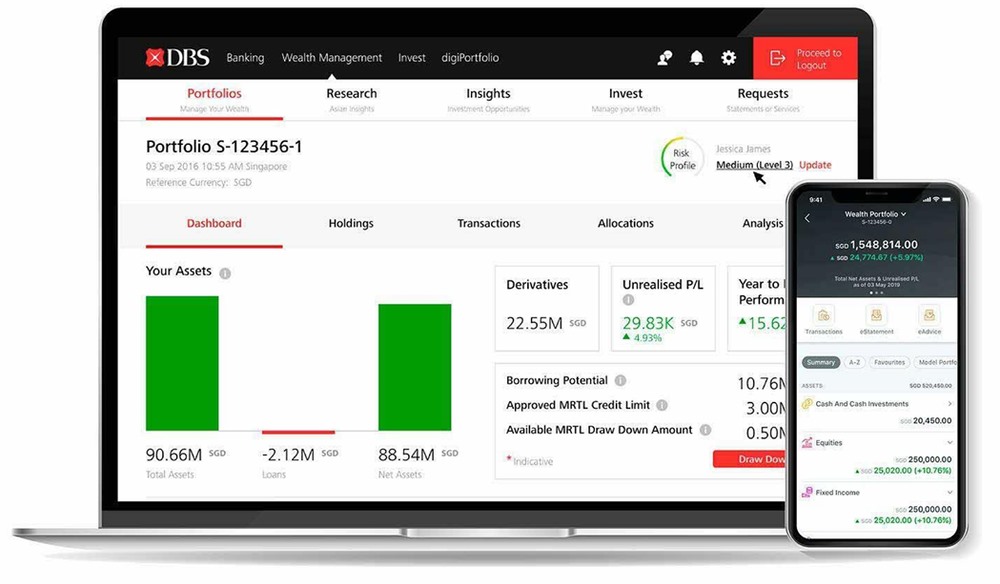Switch to the Holdings tab
Screen dimensions: 1000x584
(351, 224)
